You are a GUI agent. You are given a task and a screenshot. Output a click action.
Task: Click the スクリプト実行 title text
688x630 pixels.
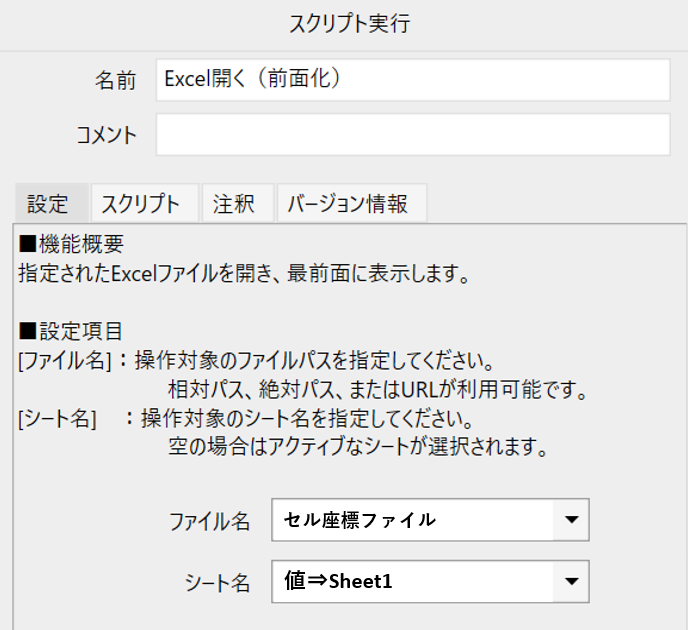(x=349, y=24)
